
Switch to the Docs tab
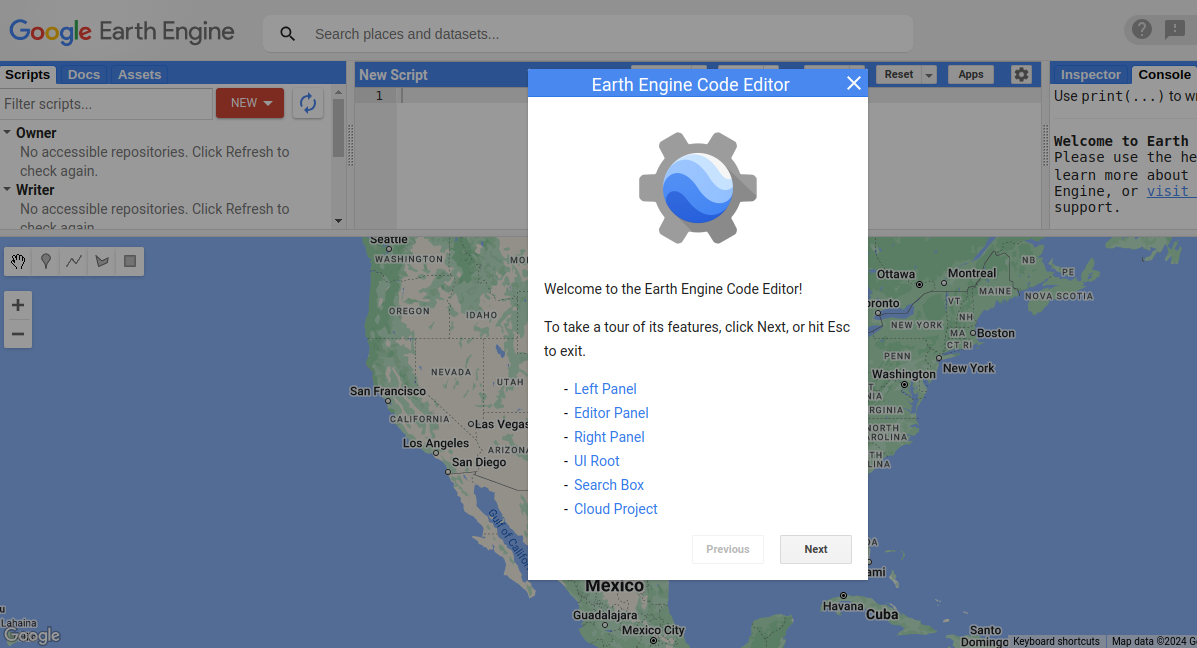(x=84, y=75)
